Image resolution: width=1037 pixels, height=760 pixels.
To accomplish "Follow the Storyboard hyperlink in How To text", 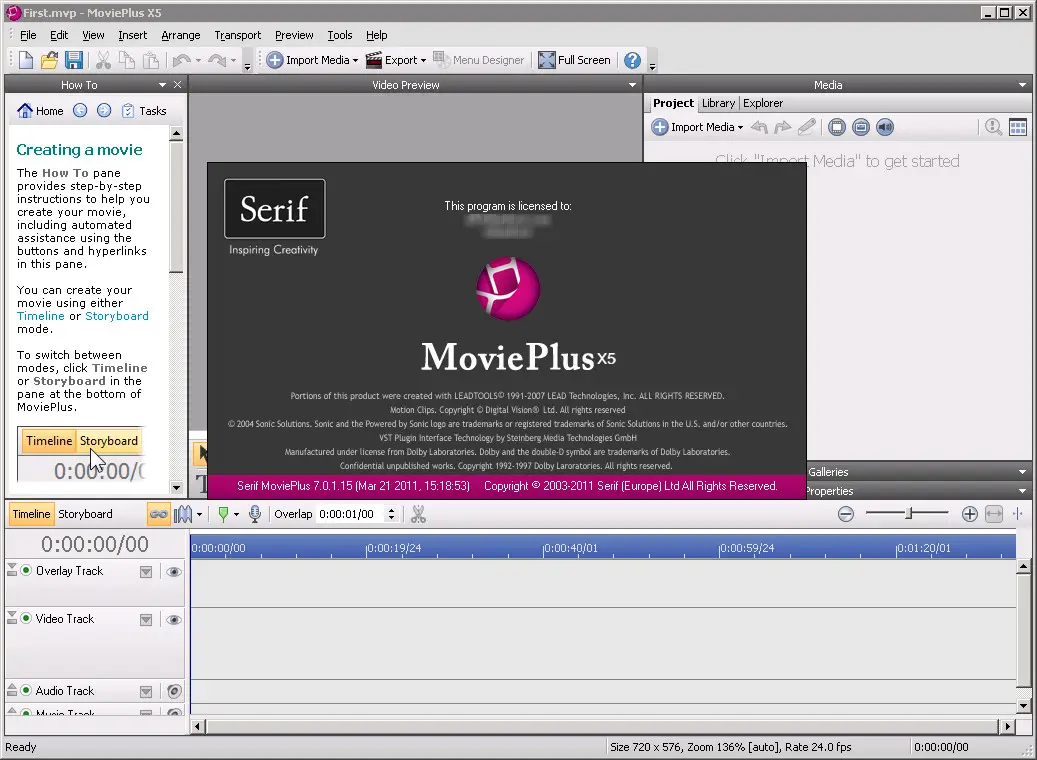I will (117, 316).
